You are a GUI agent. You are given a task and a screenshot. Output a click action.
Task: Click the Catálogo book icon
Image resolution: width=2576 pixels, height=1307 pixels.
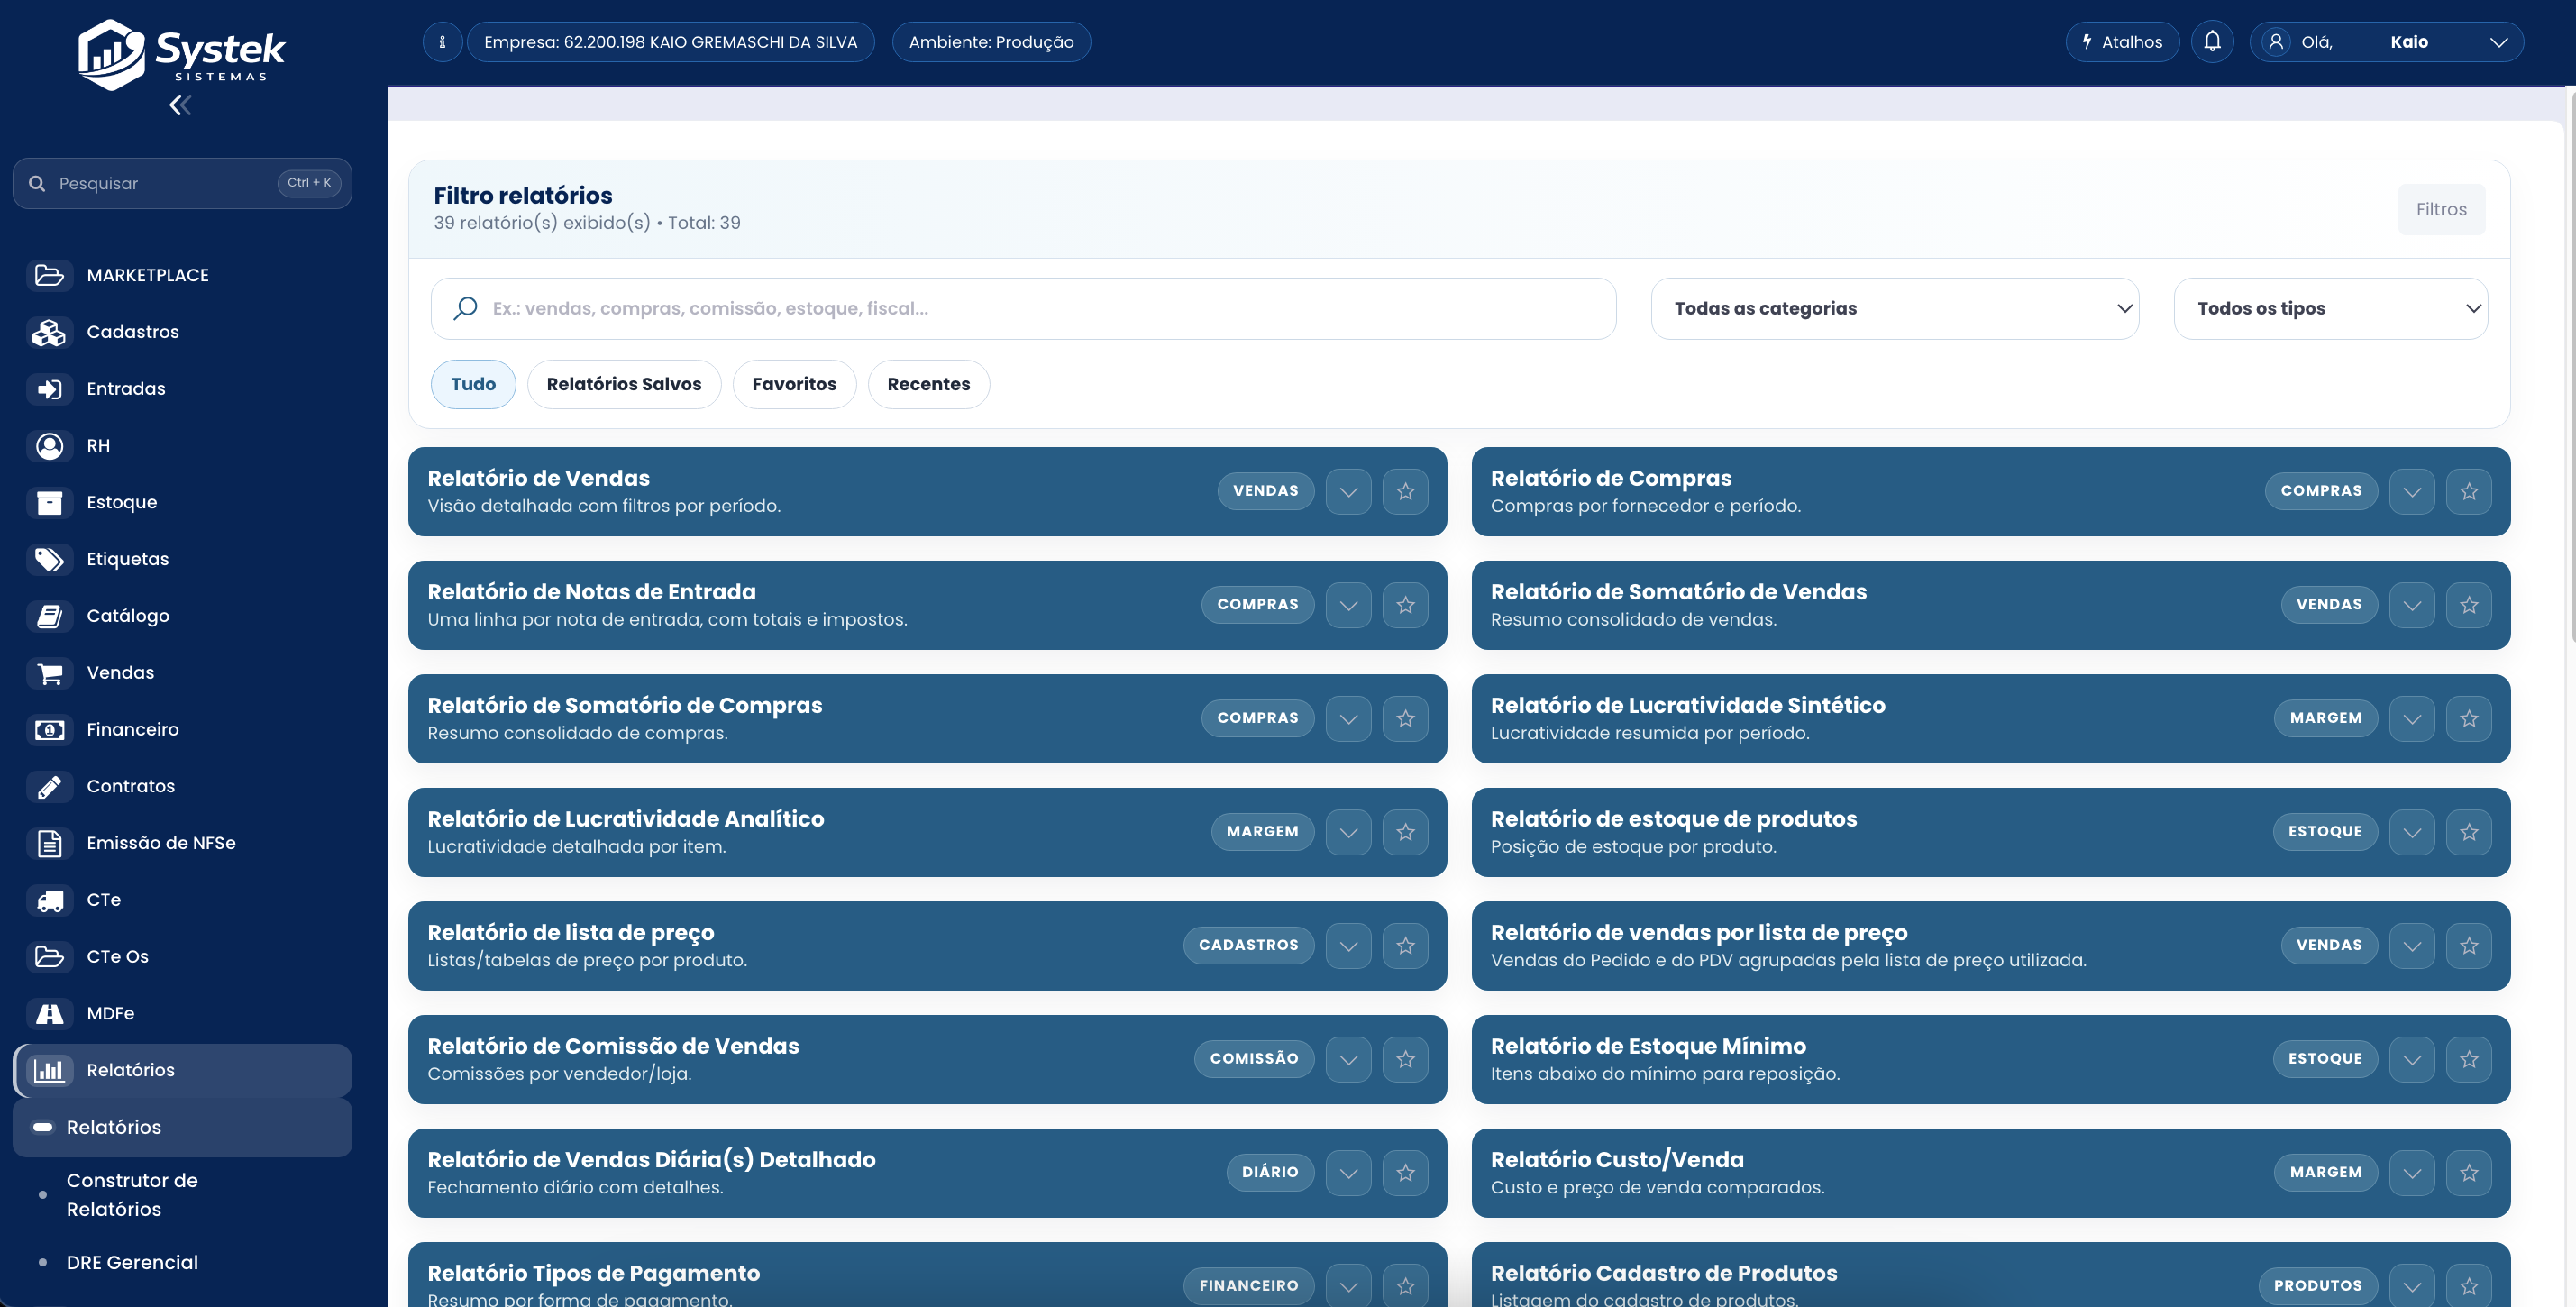49,616
